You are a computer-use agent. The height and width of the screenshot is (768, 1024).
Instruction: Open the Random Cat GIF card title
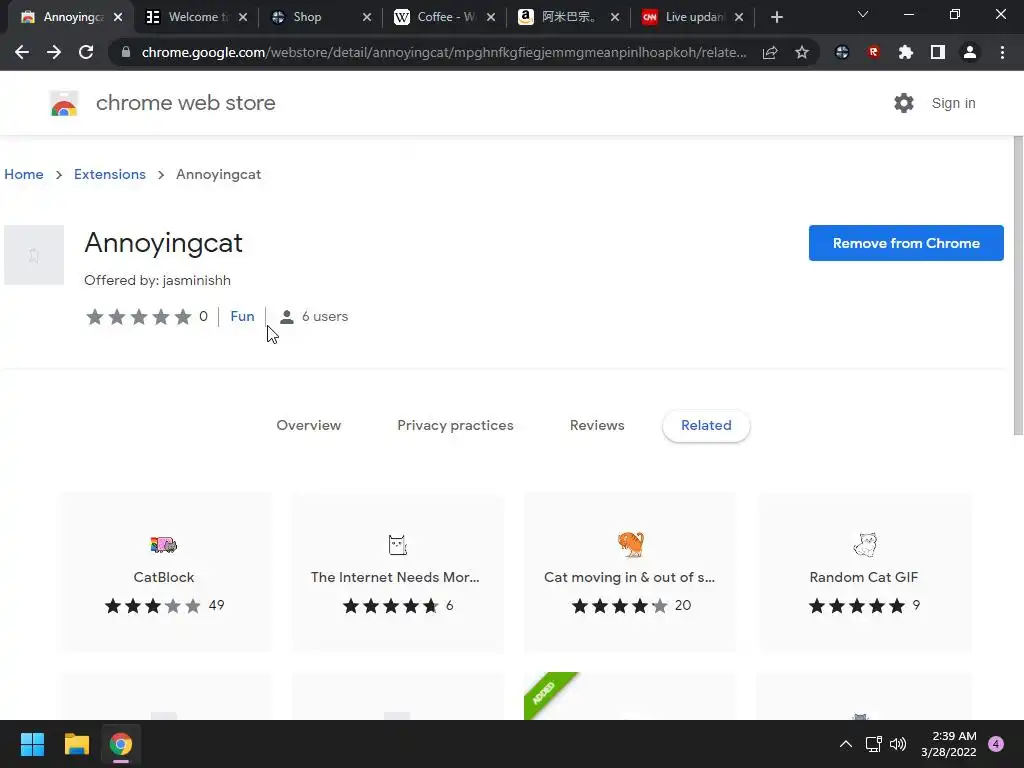pos(863,577)
